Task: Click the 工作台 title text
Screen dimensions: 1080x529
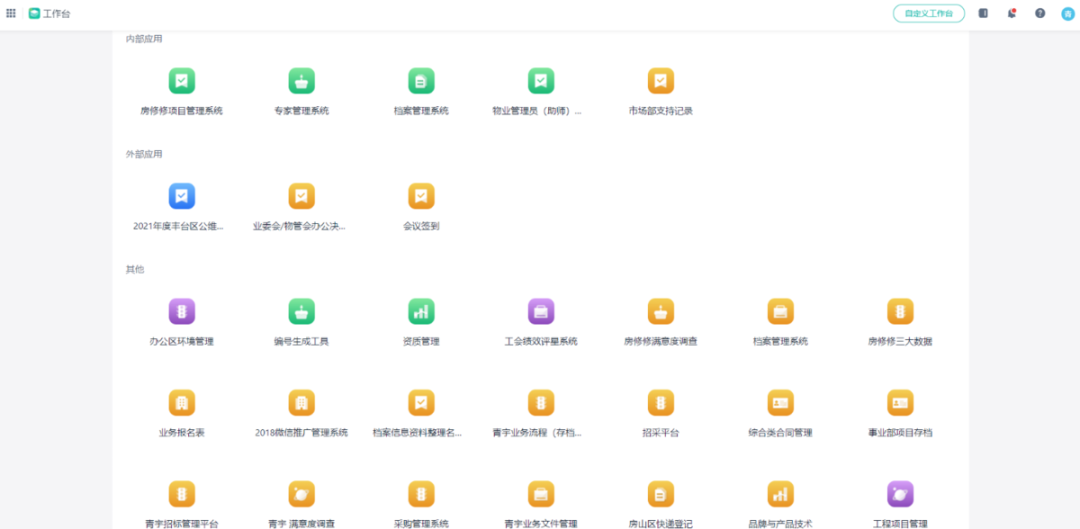Action: point(56,14)
